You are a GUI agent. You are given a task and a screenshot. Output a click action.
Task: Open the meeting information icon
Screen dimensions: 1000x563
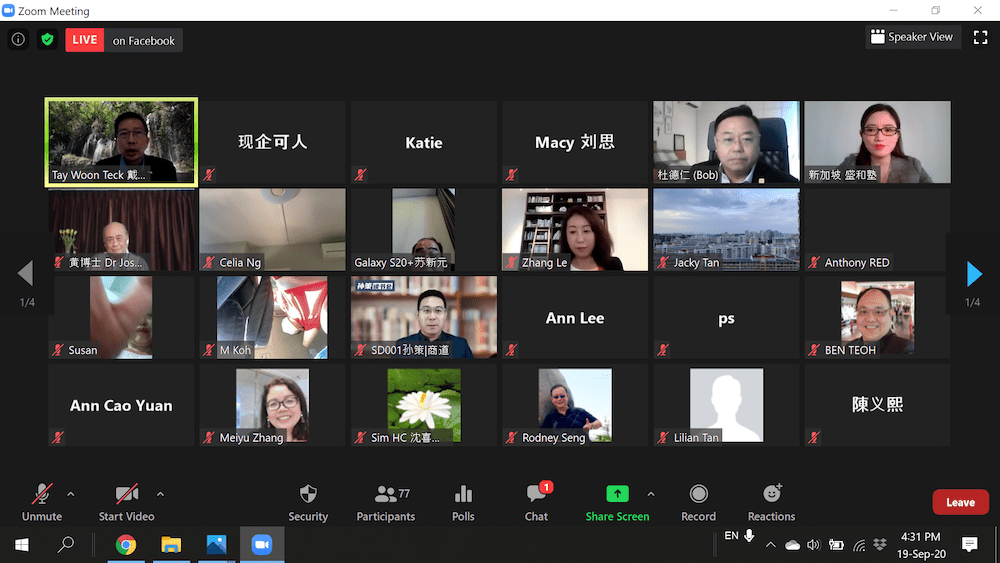pos(18,40)
